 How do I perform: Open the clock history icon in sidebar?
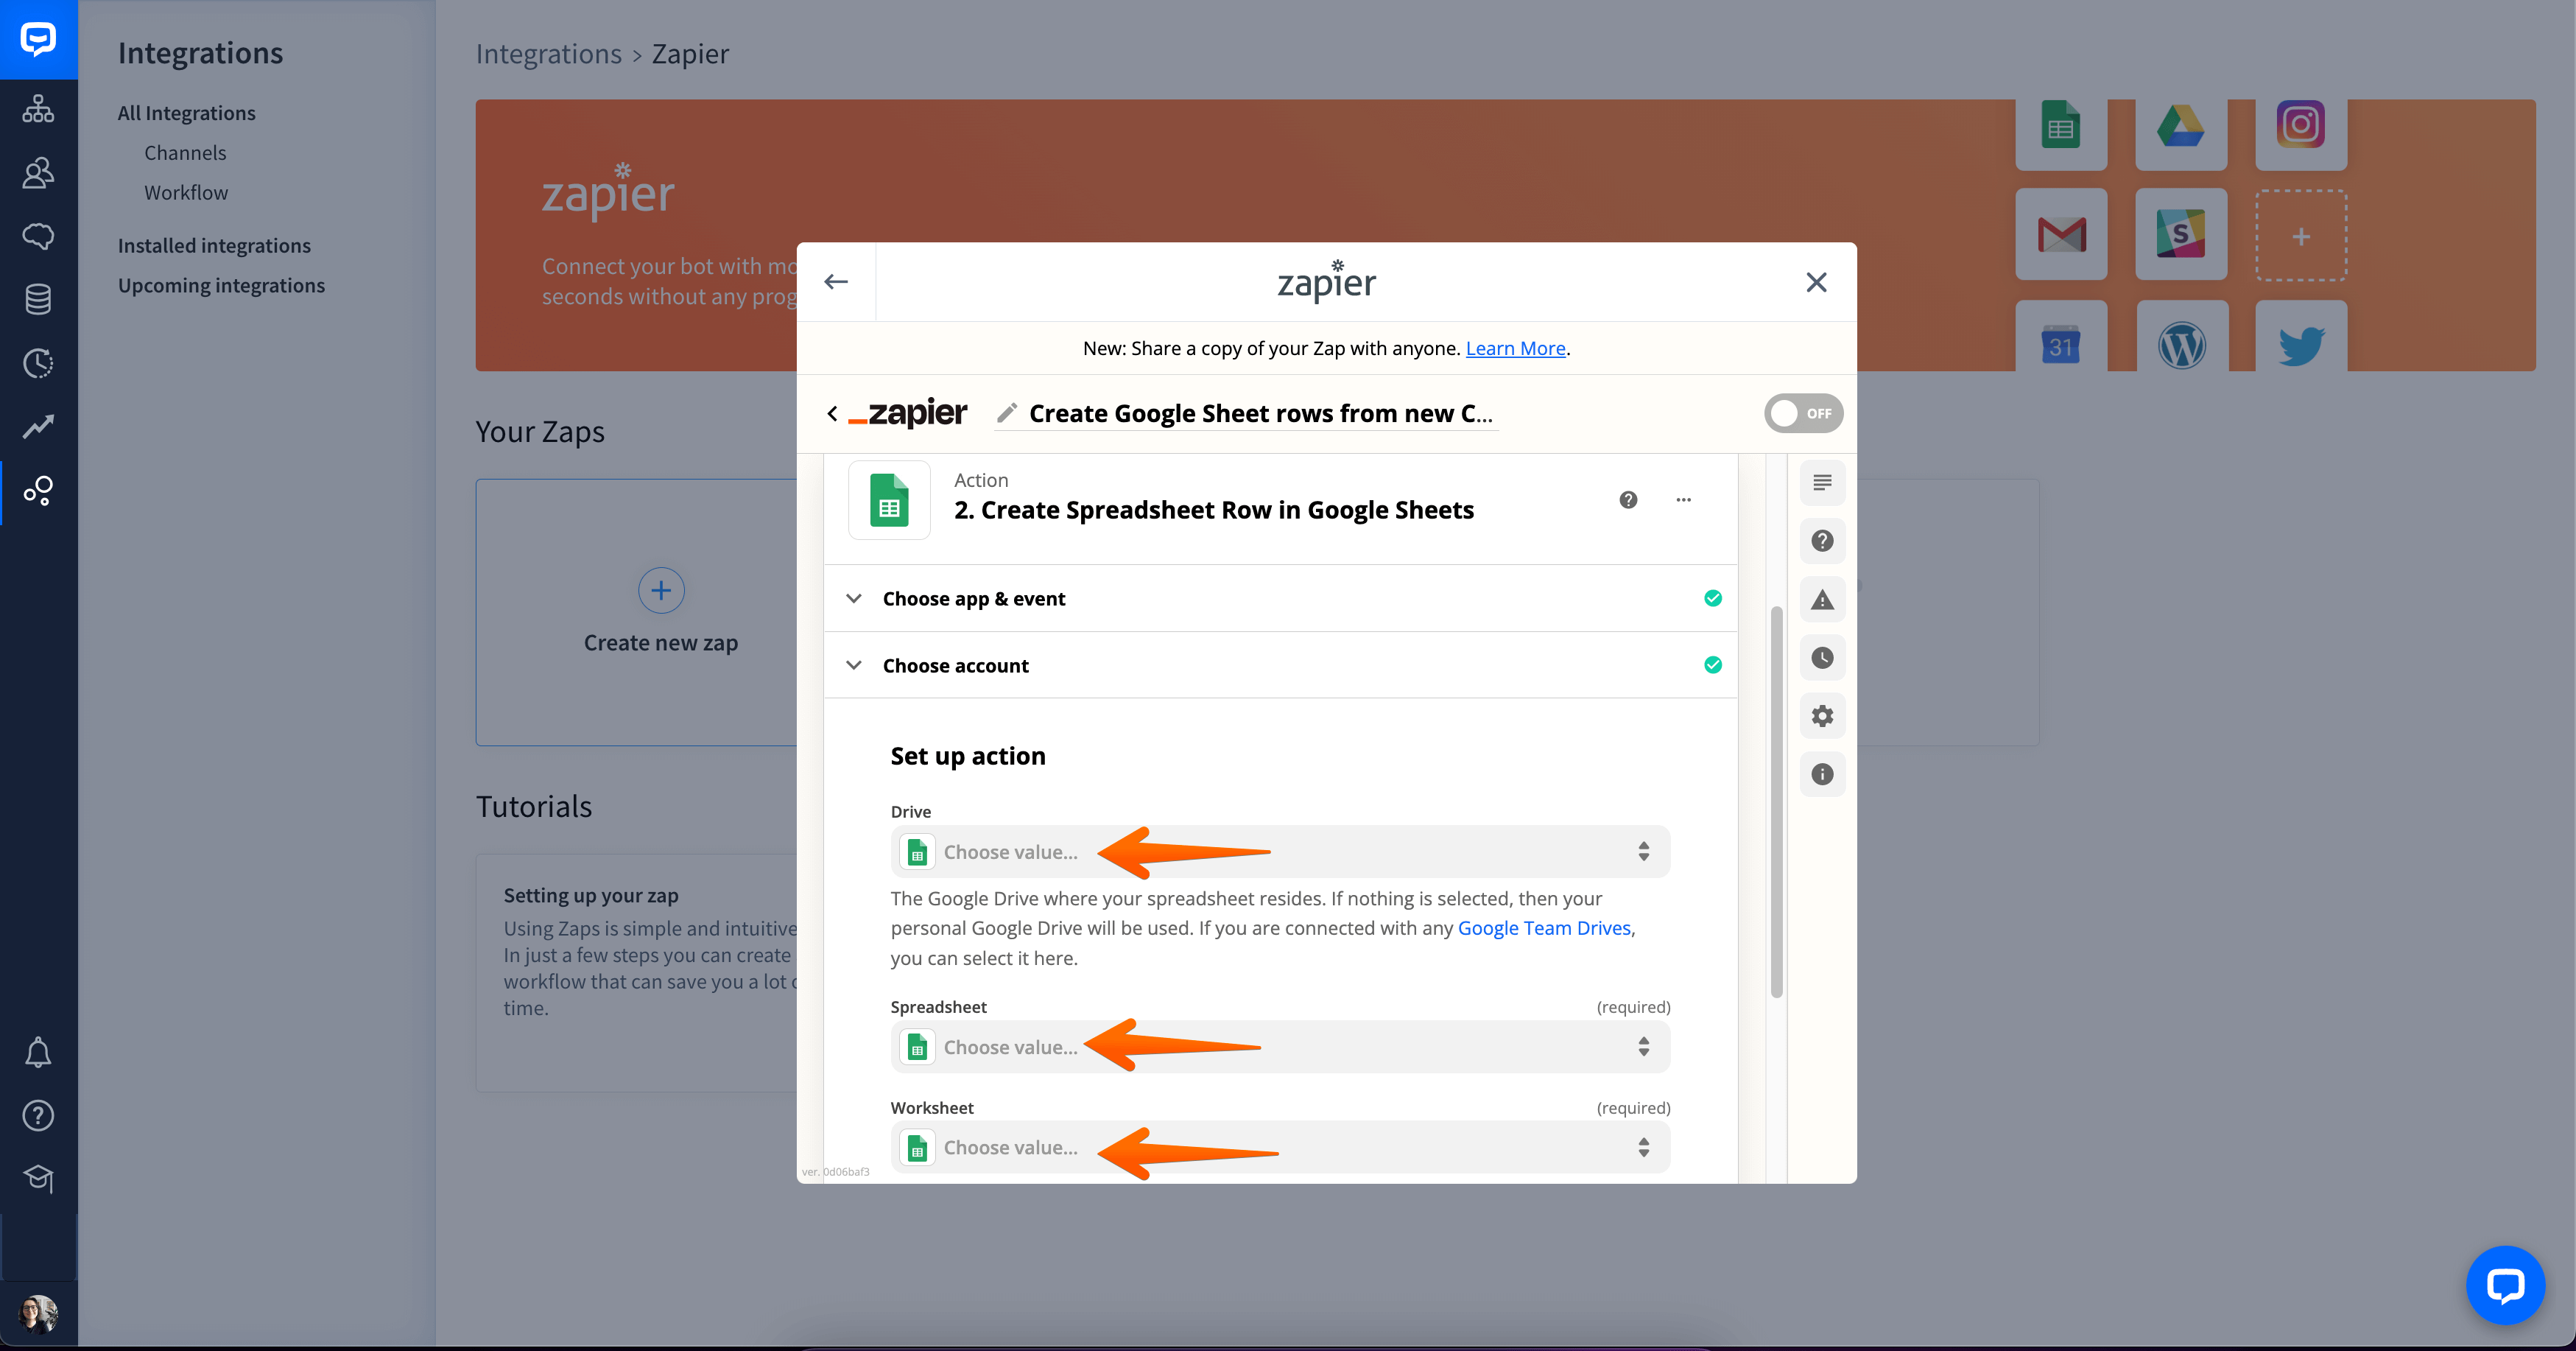point(38,363)
